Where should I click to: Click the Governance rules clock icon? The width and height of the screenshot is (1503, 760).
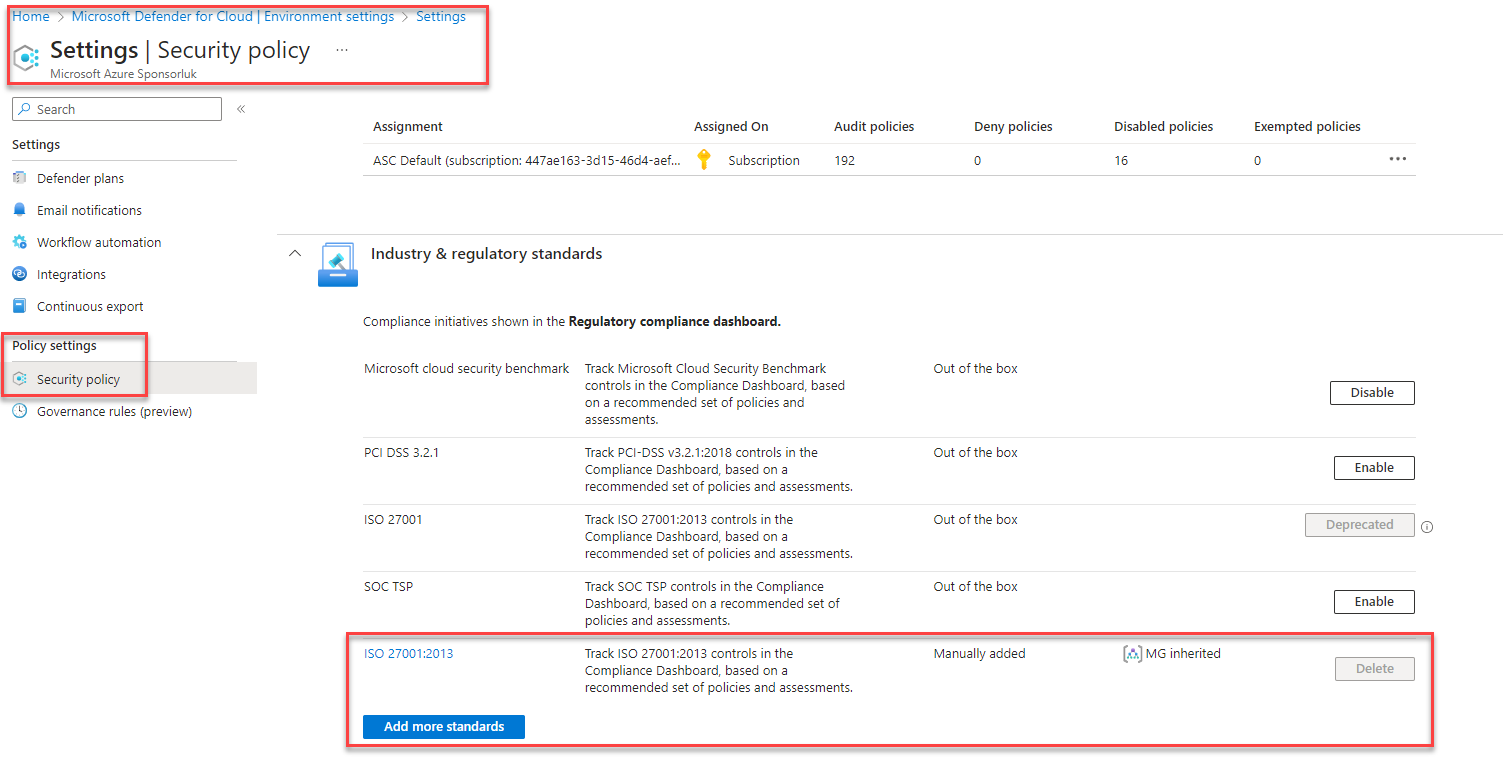[x=19, y=411]
